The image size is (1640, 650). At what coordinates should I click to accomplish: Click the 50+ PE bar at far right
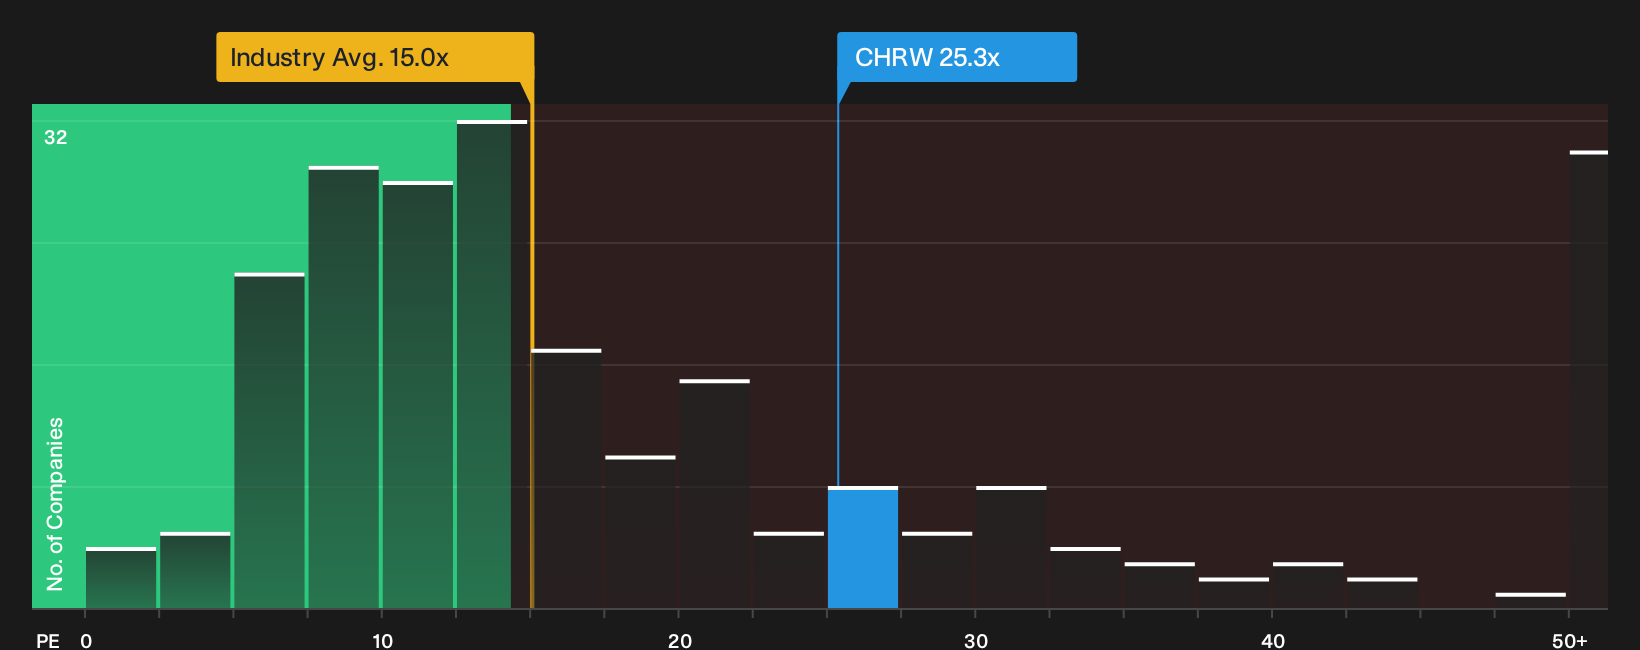coord(1588,380)
